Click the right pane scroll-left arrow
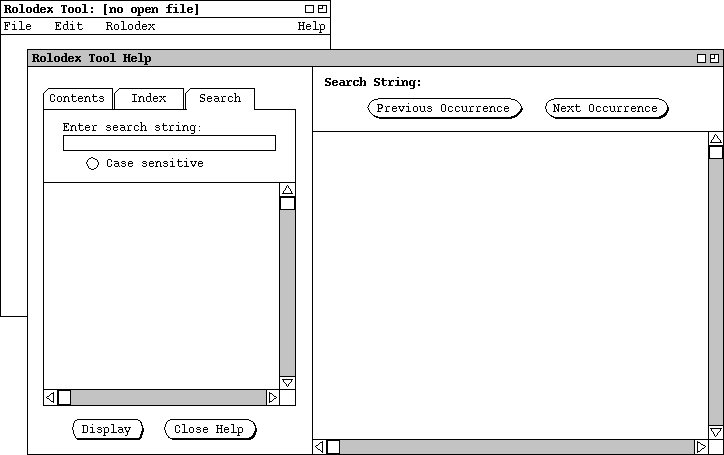 click(x=320, y=447)
